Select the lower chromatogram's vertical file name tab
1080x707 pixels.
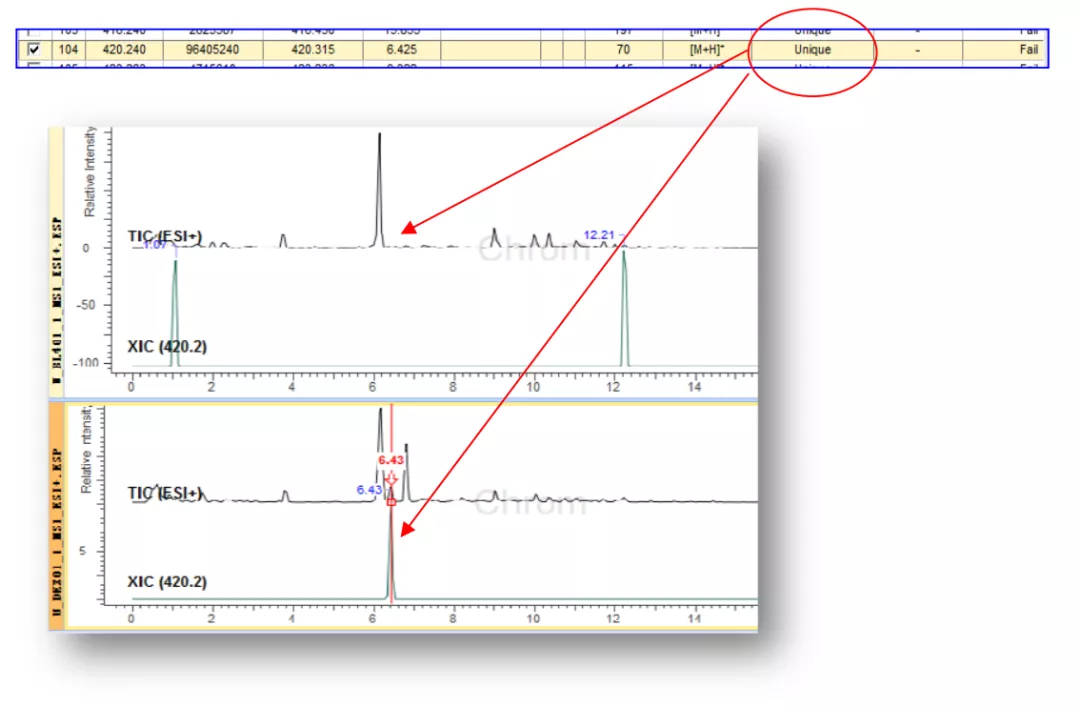click(x=56, y=515)
